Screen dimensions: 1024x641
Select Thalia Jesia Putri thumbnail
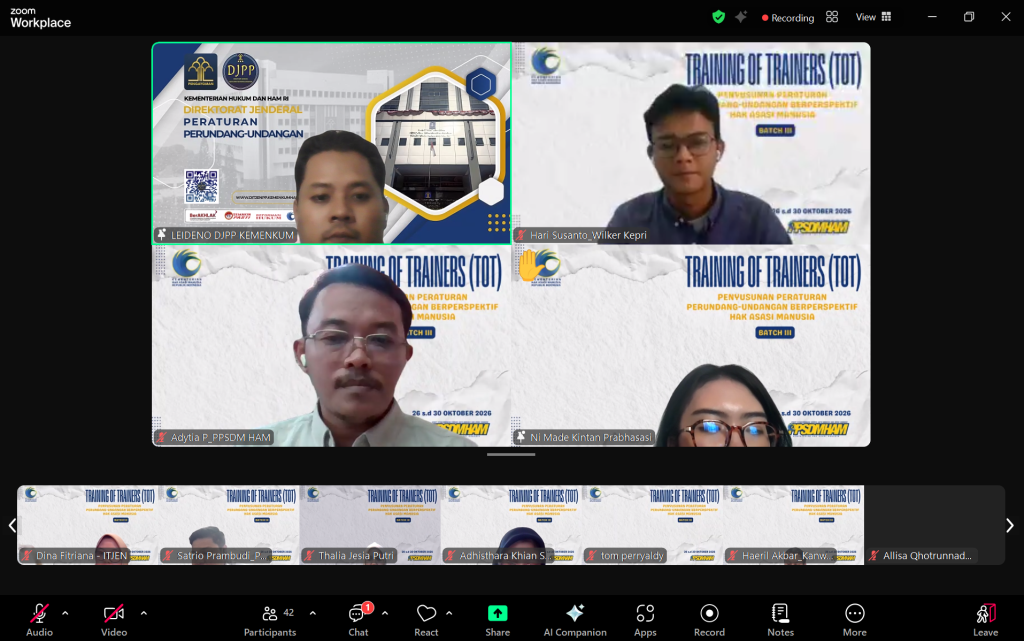click(x=370, y=525)
